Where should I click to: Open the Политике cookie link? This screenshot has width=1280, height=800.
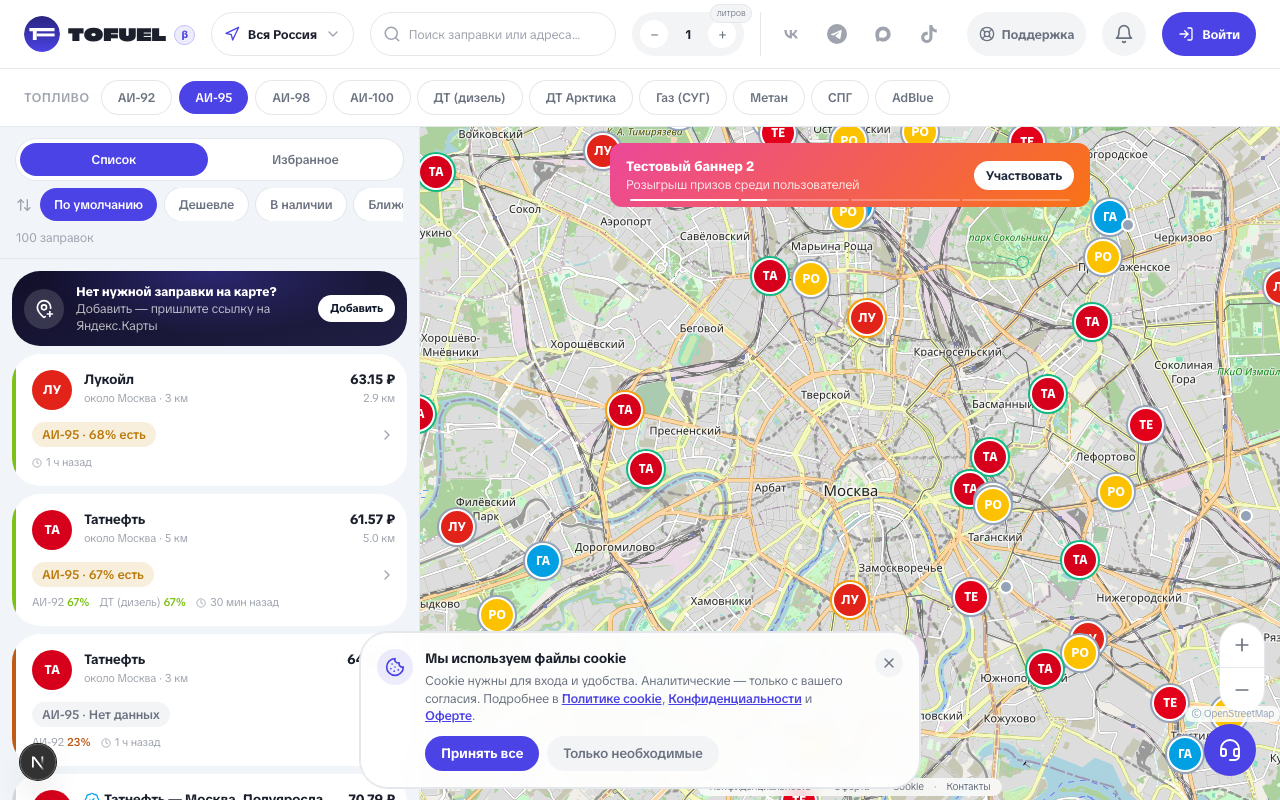coord(612,699)
